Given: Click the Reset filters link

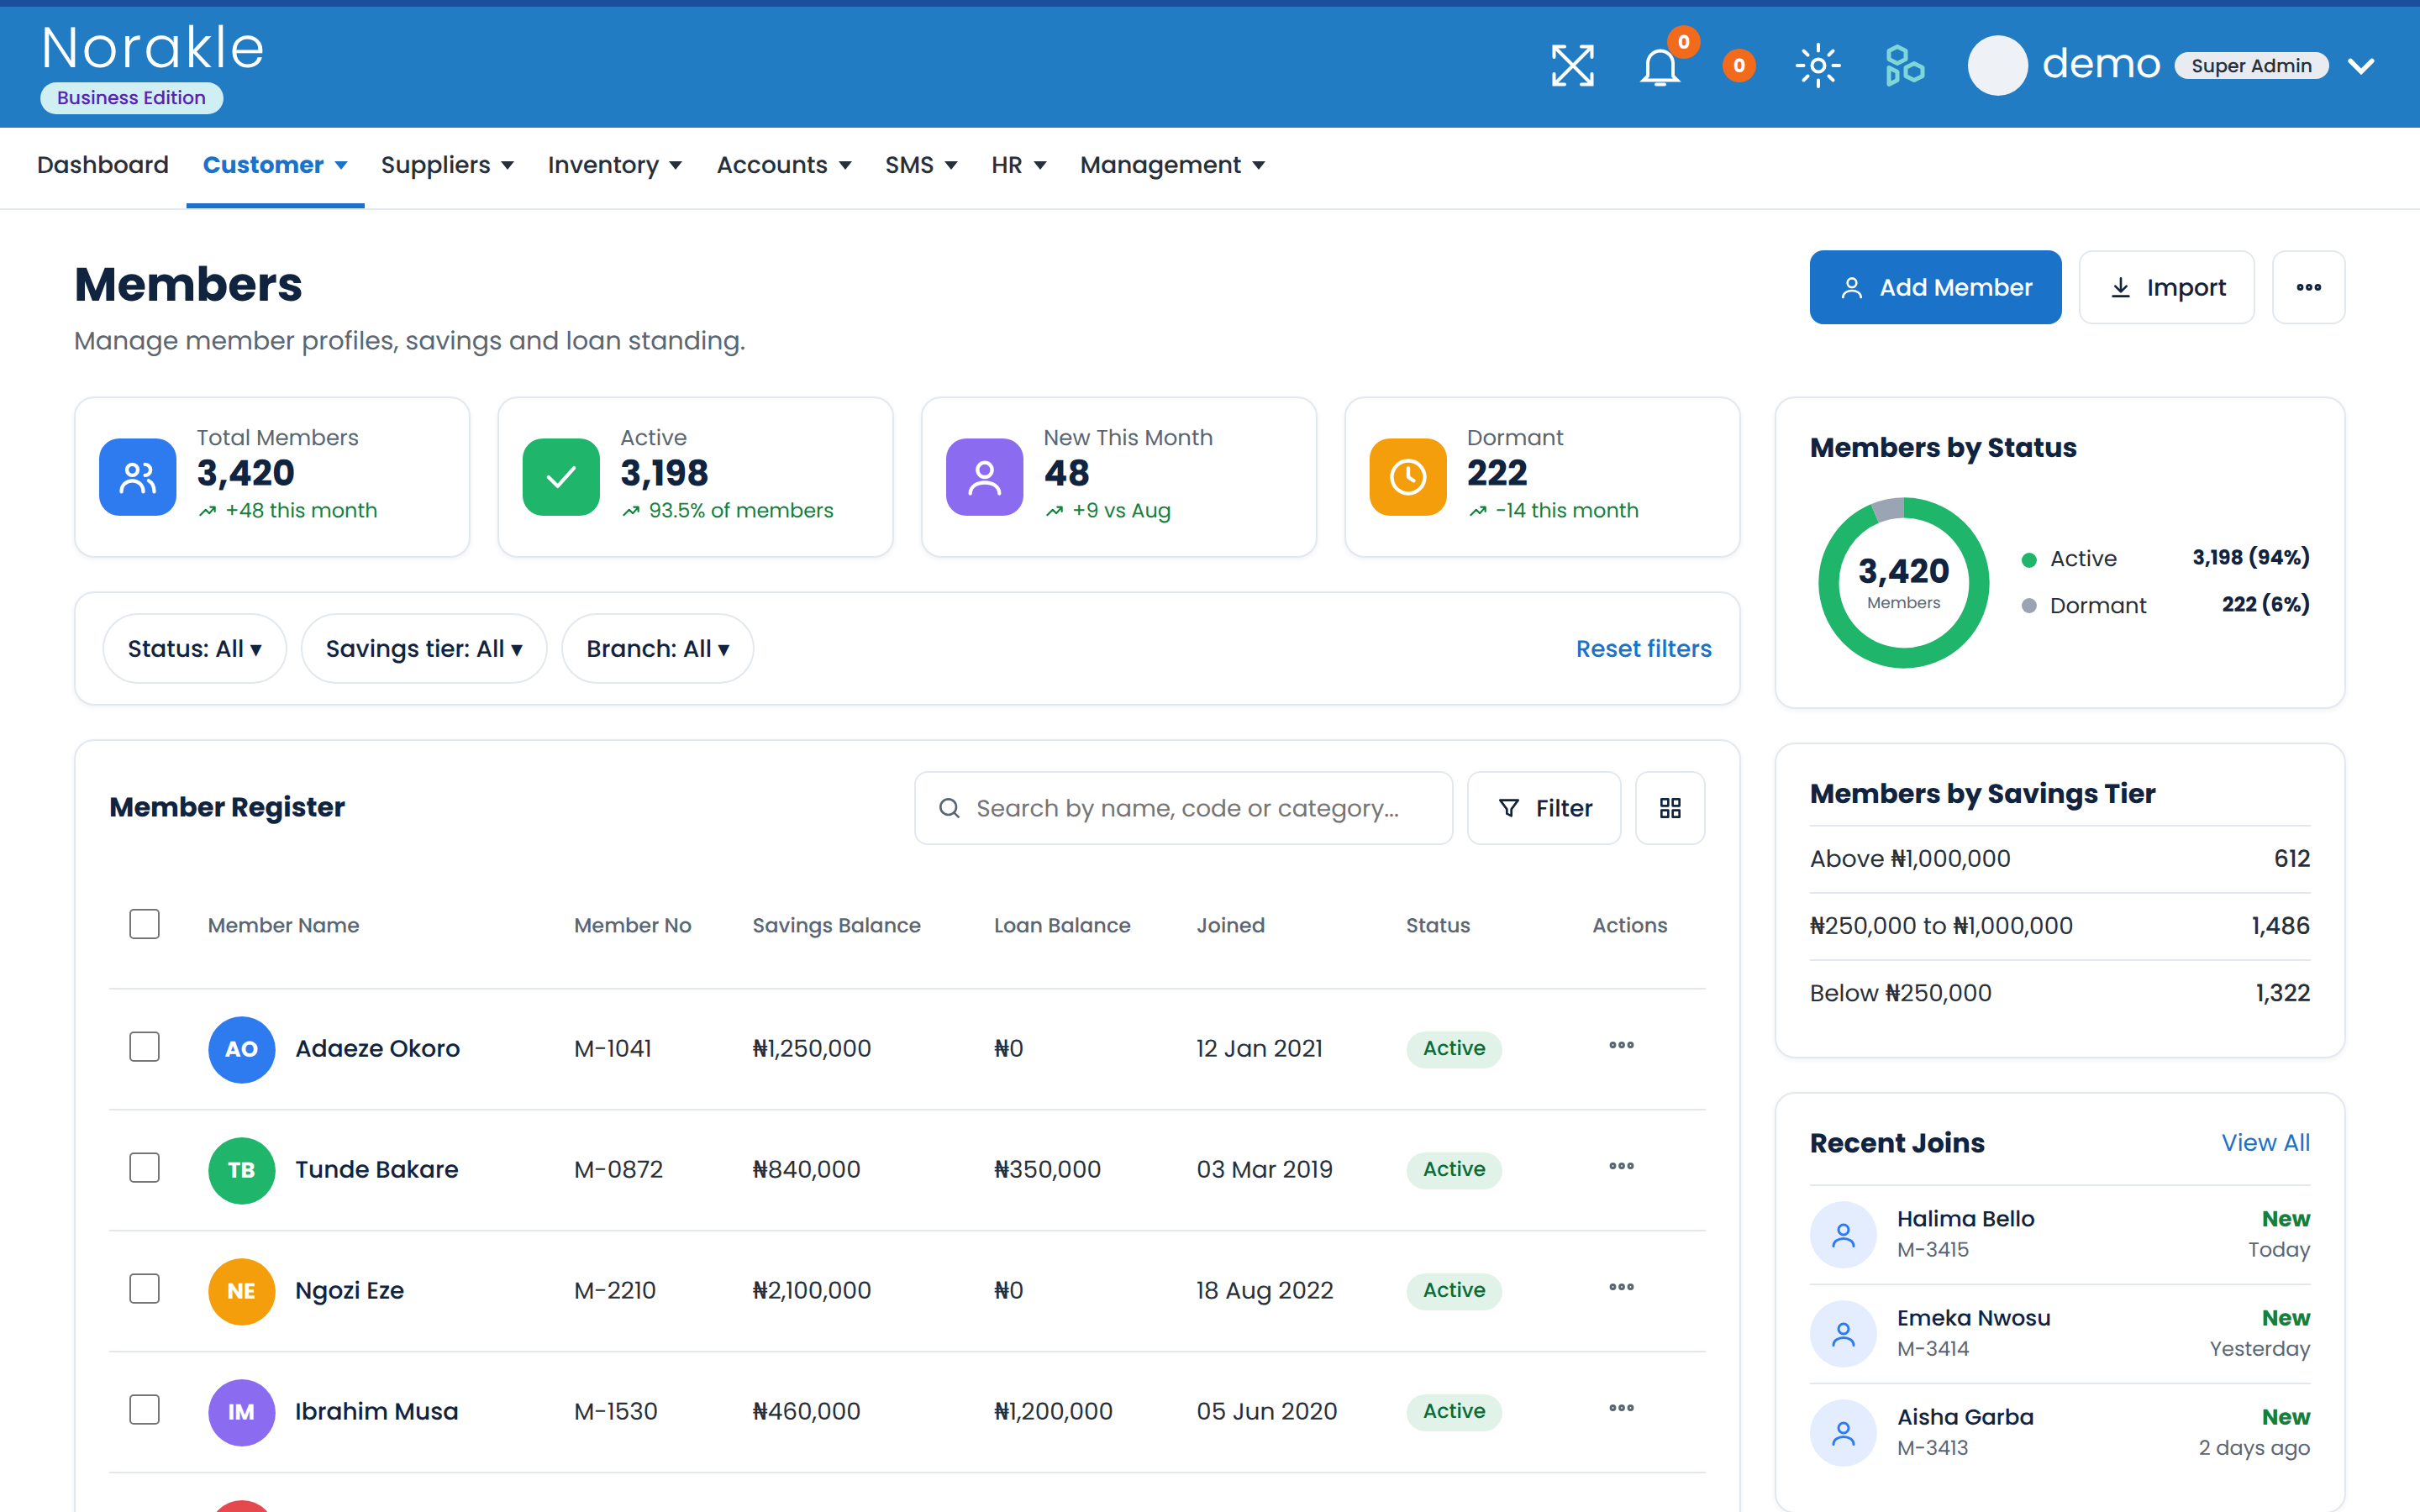Looking at the screenshot, I should (1643, 649).
